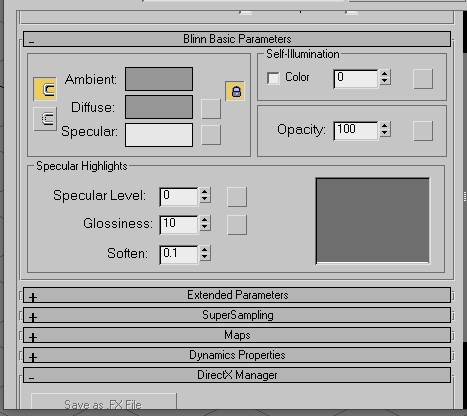Enable the Self-Illumination Color checkbox
Screen dimensions: 467x416
(273, 78)
